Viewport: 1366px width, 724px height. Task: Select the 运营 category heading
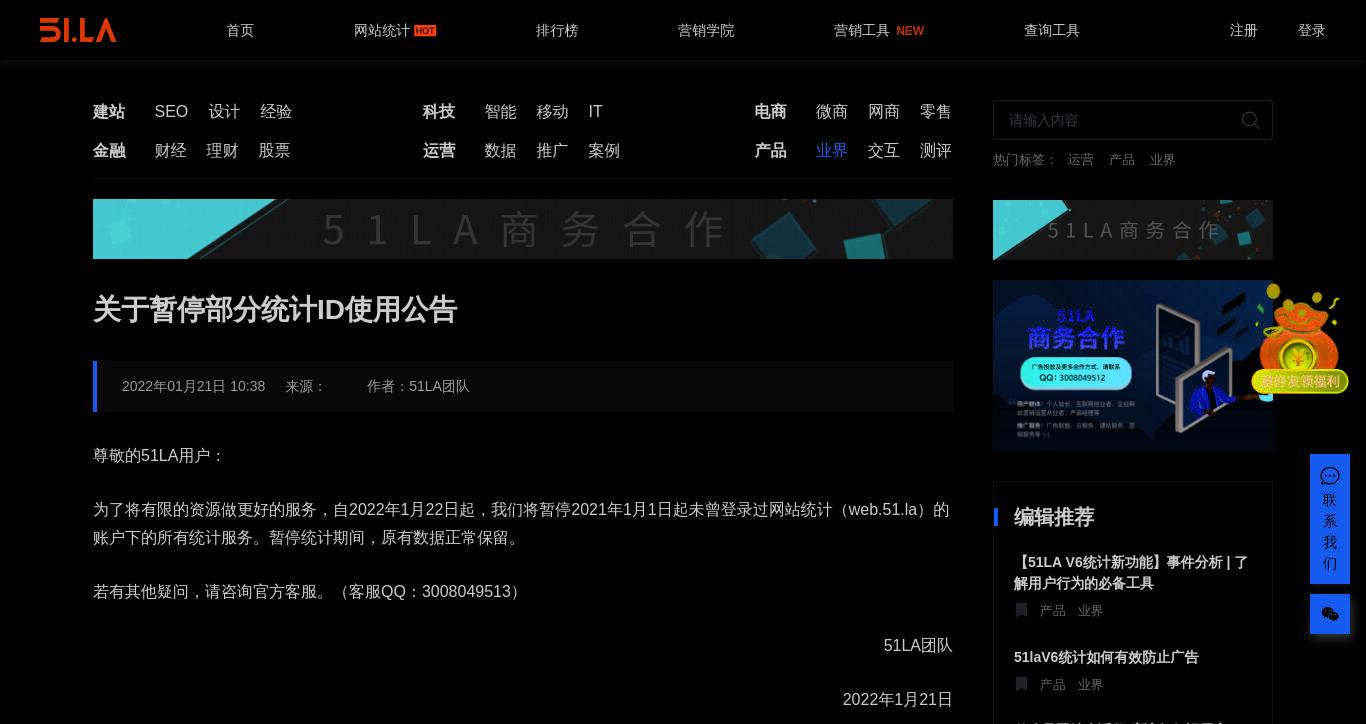439,151
